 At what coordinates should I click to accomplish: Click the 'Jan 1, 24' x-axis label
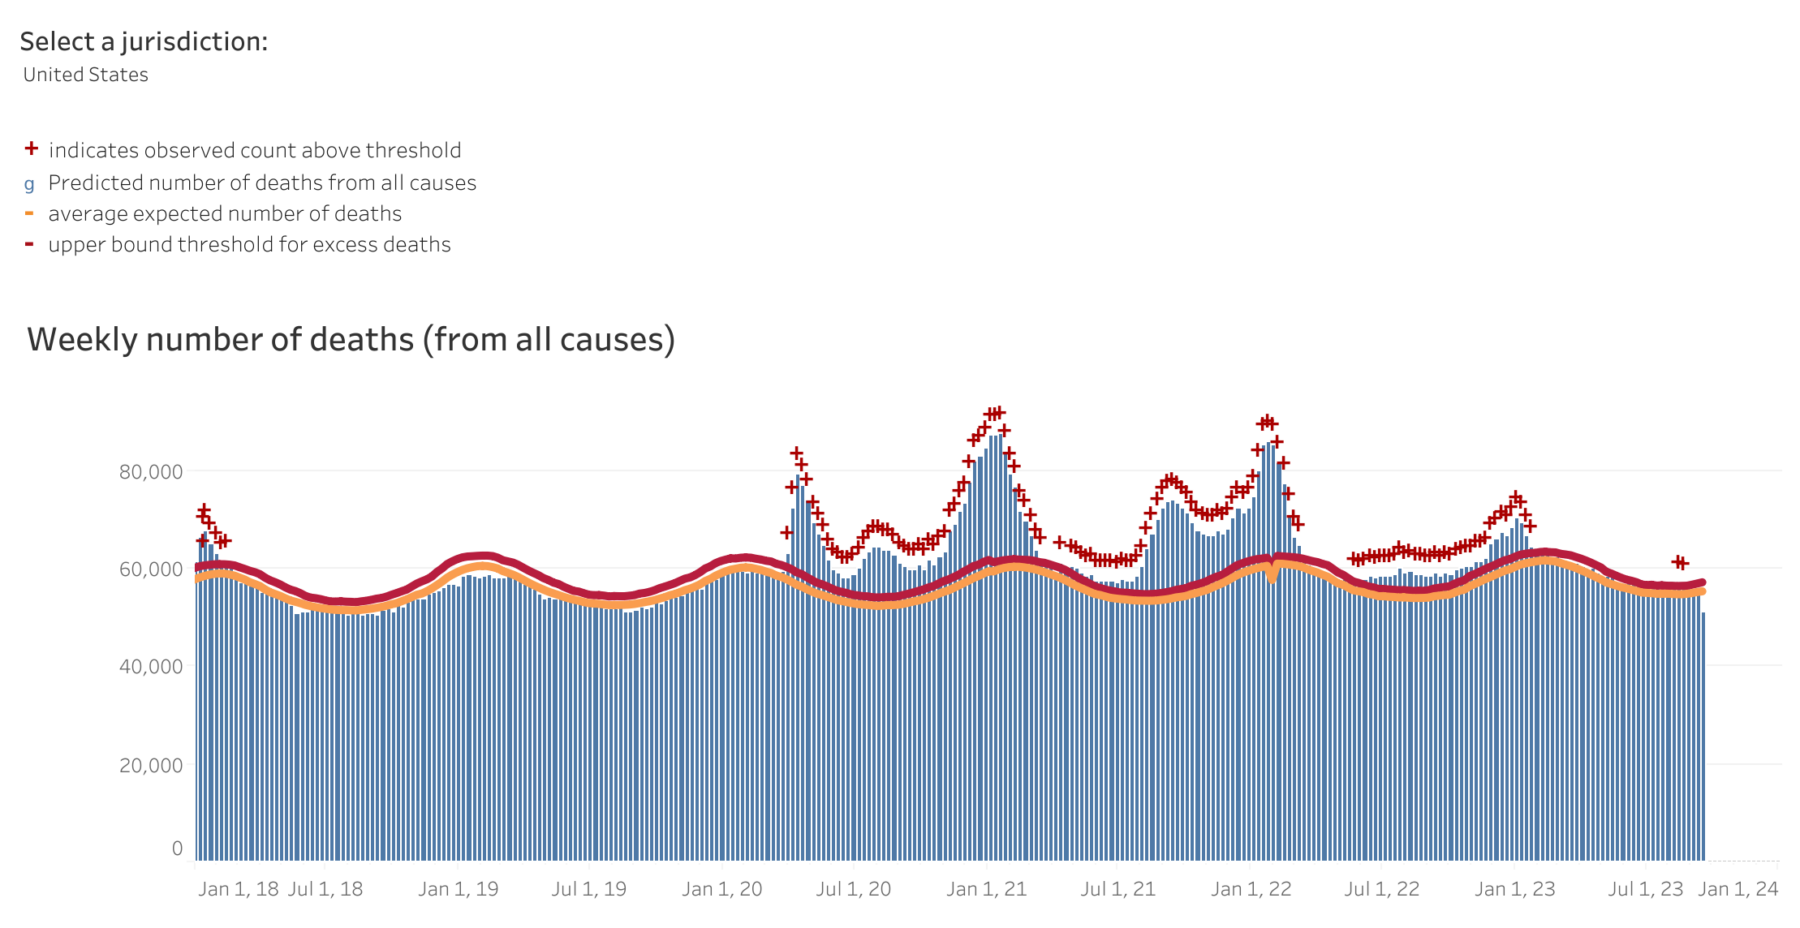[x=1738, y=889]
